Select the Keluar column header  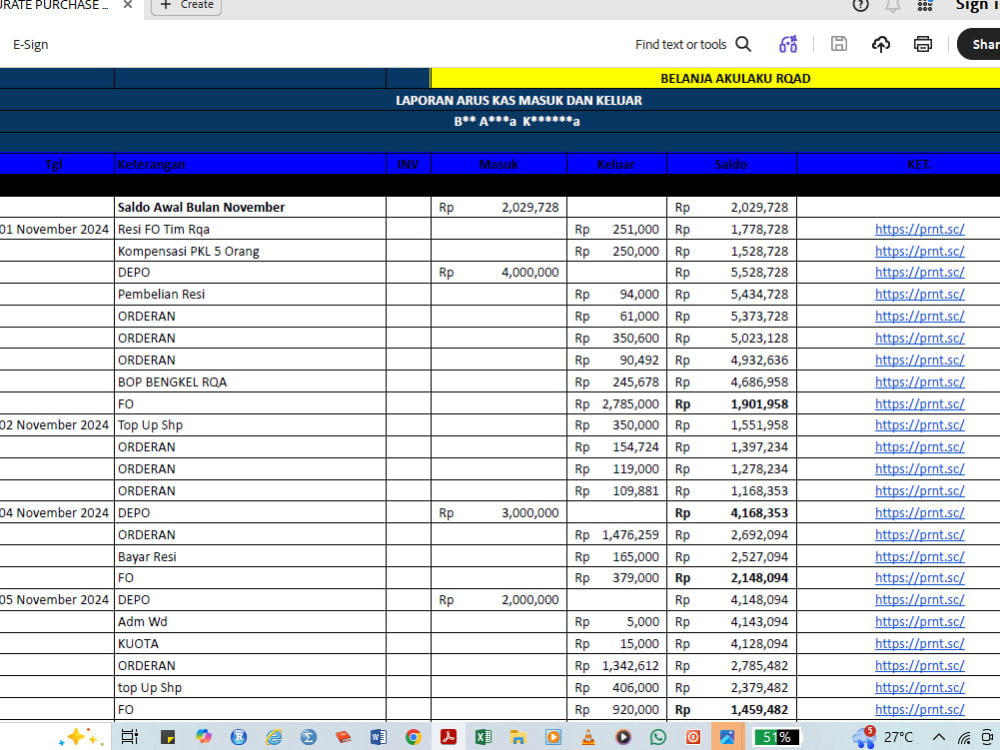[616, 164]
